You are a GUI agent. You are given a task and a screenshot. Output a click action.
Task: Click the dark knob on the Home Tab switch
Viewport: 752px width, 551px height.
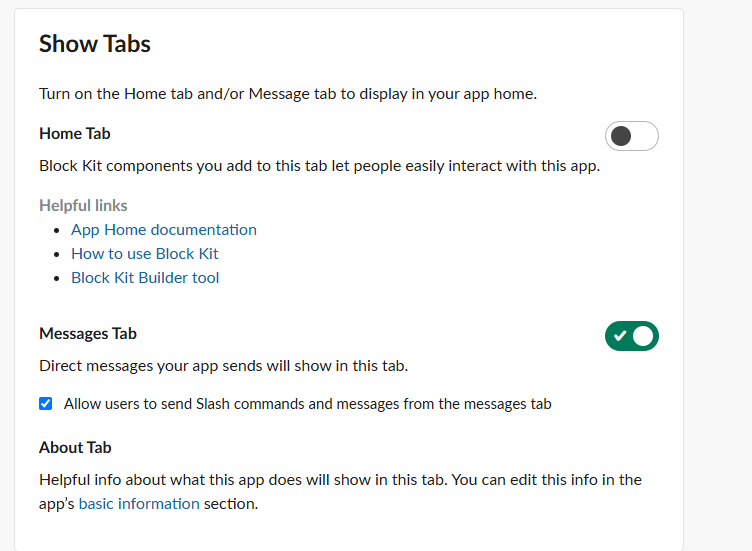621,136
